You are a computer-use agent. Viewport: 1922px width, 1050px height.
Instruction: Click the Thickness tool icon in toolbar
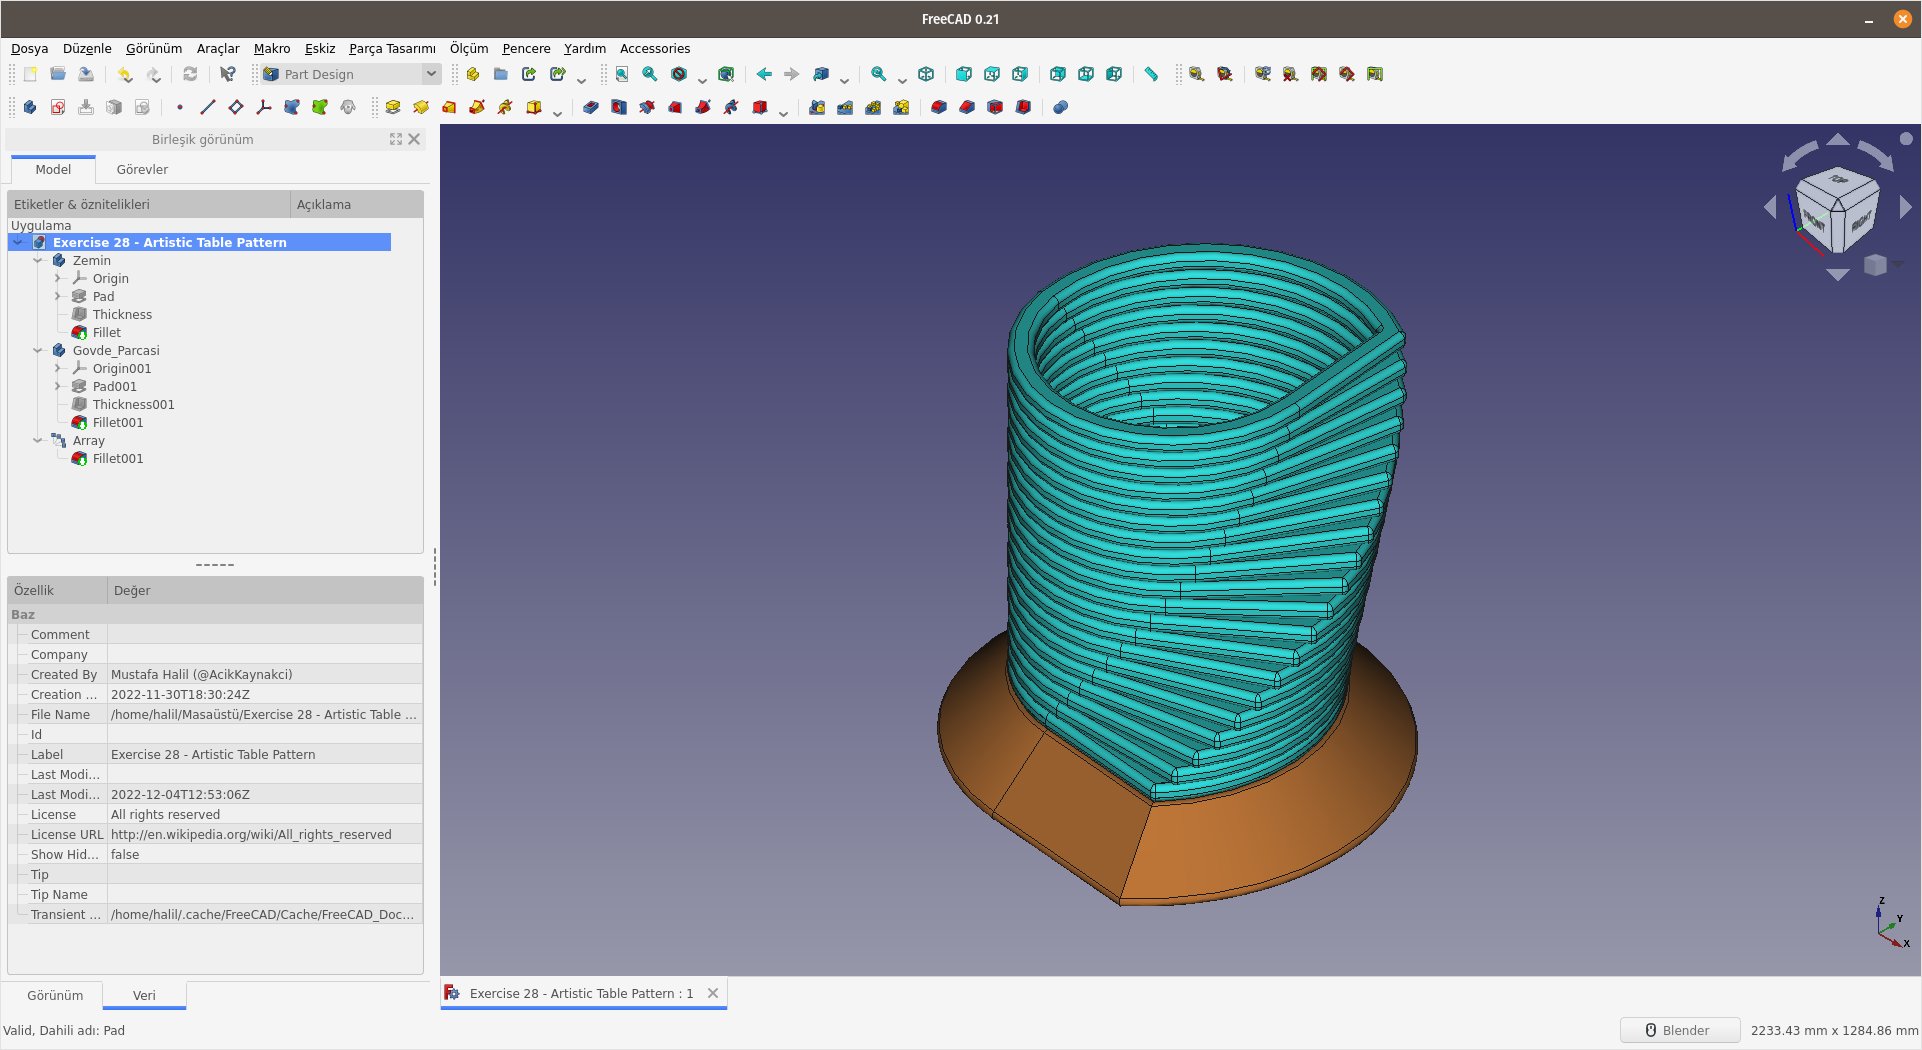coord(1023,107)
